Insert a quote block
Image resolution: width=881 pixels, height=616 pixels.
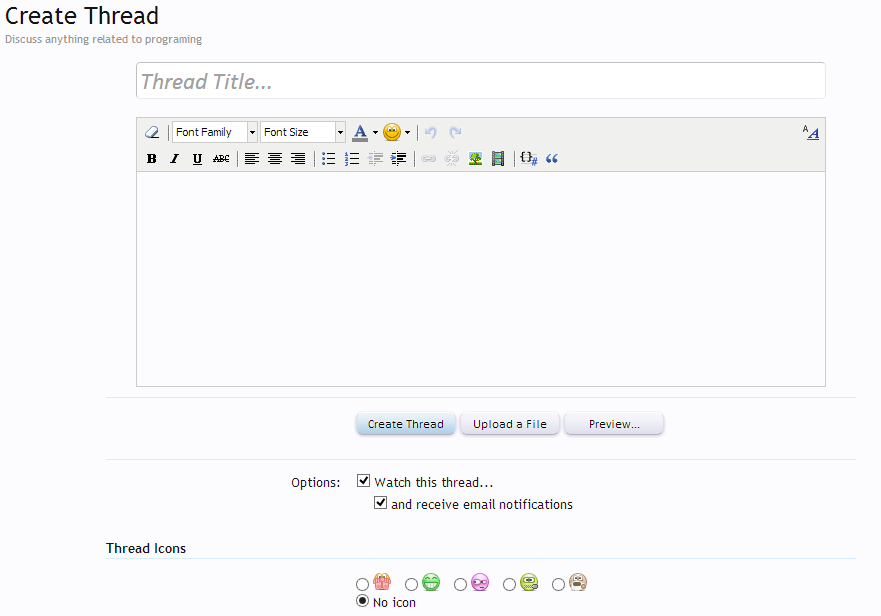pyautogui.click(x=552, y=159)
